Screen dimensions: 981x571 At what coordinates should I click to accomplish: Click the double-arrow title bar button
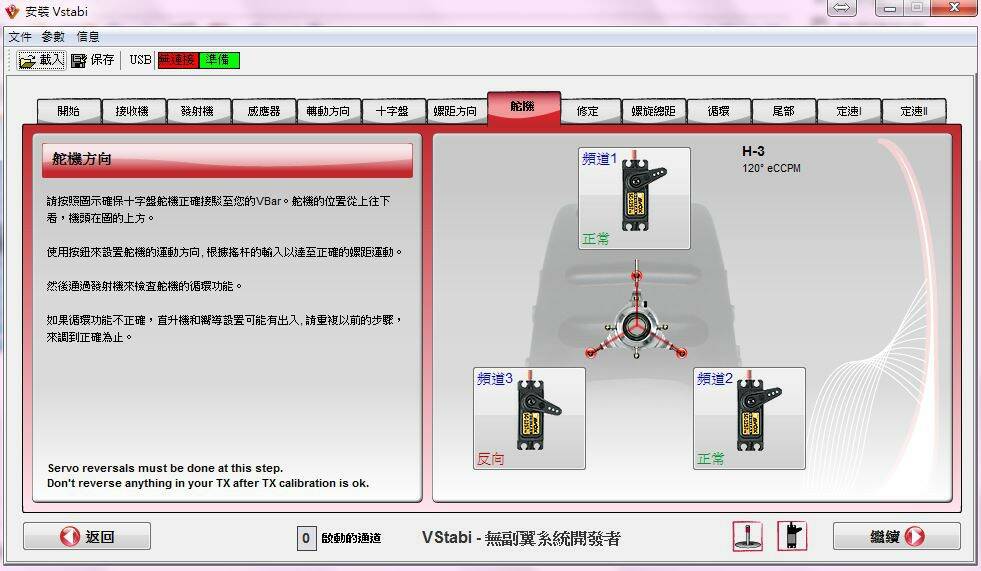click(842, 8)
